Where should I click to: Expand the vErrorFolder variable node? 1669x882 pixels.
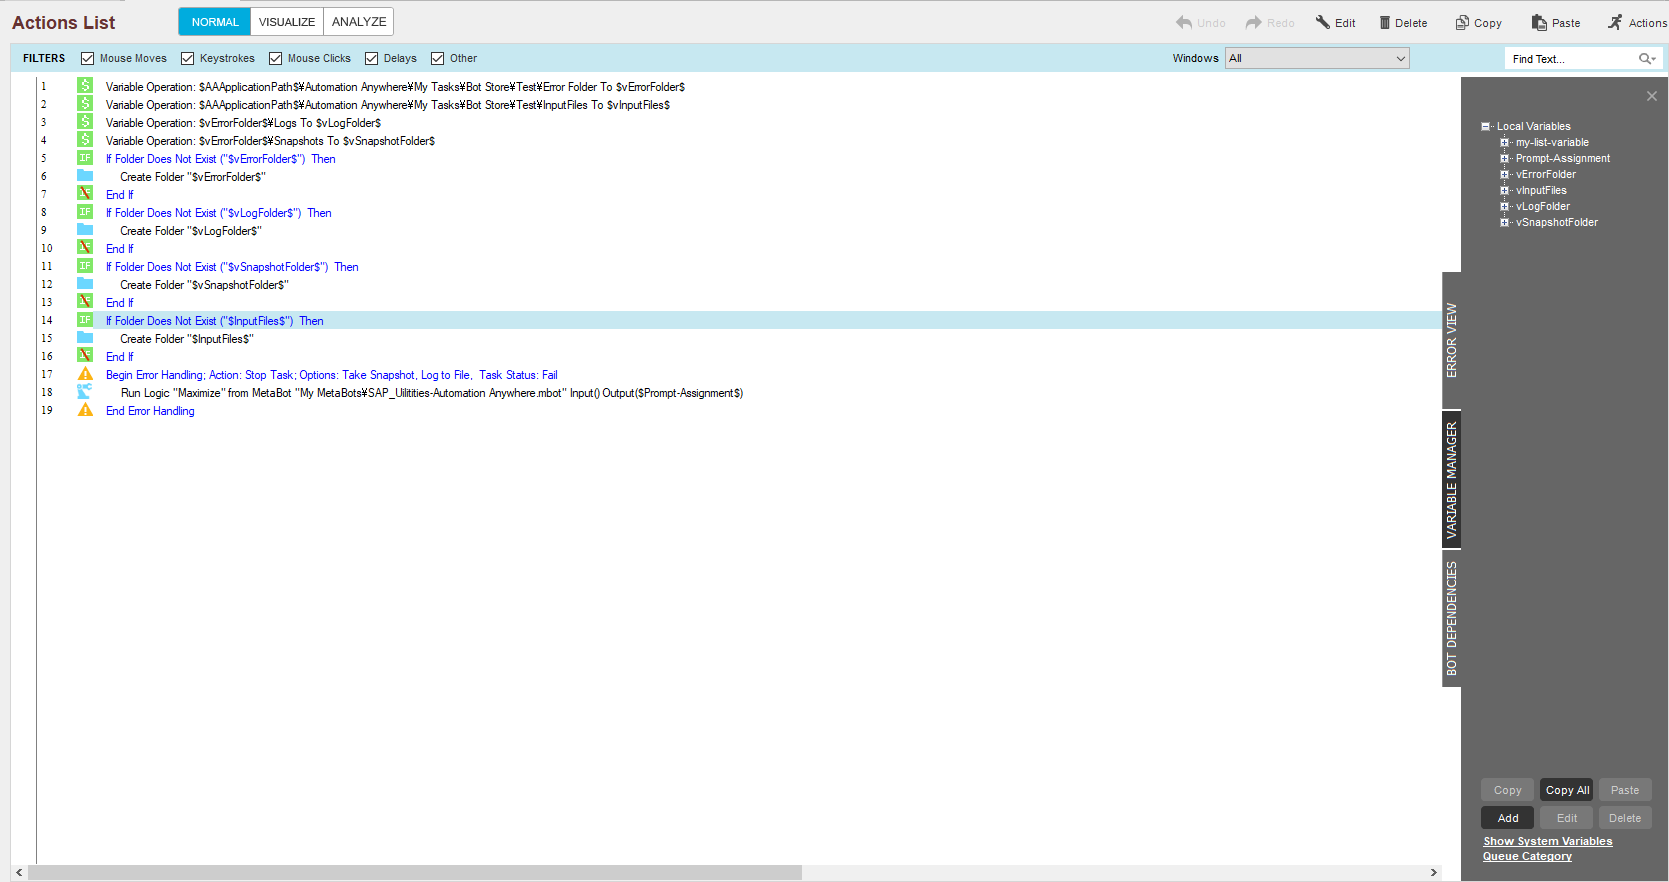coord(1504,174)
